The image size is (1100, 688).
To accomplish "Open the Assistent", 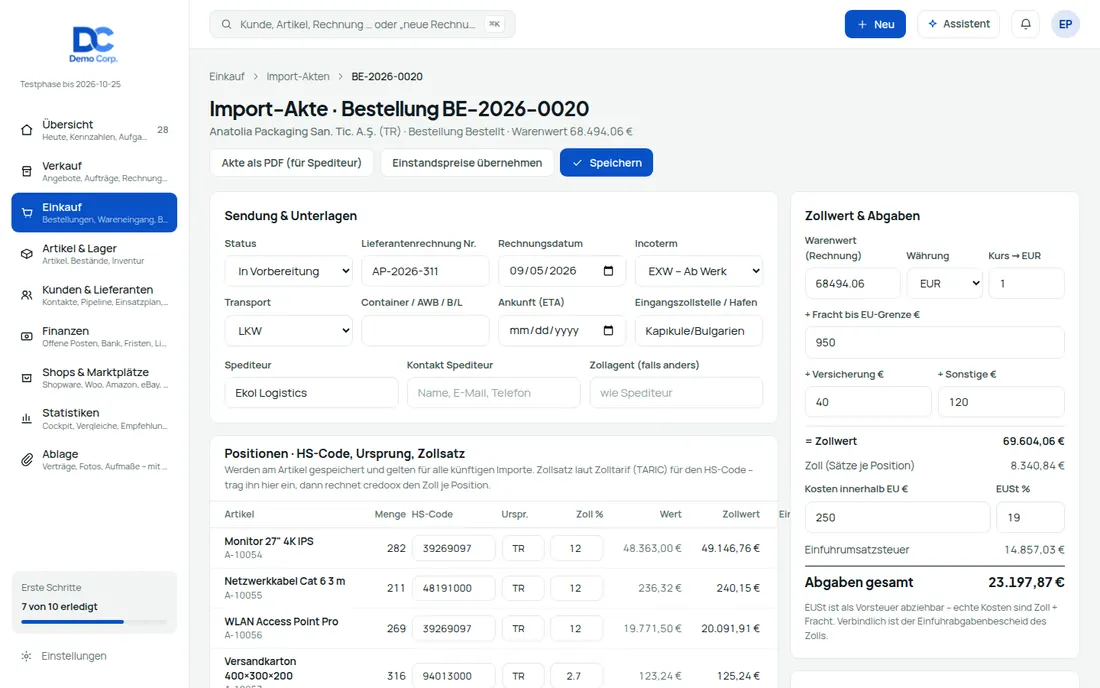I will pos(958,24).
